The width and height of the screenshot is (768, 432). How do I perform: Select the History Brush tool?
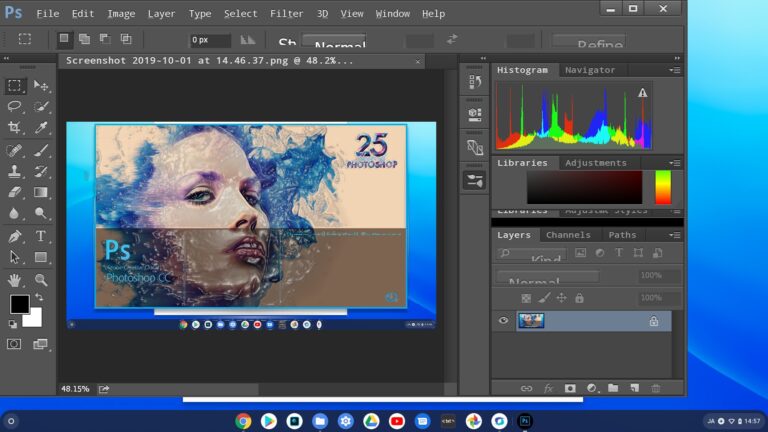pos(41,171)
